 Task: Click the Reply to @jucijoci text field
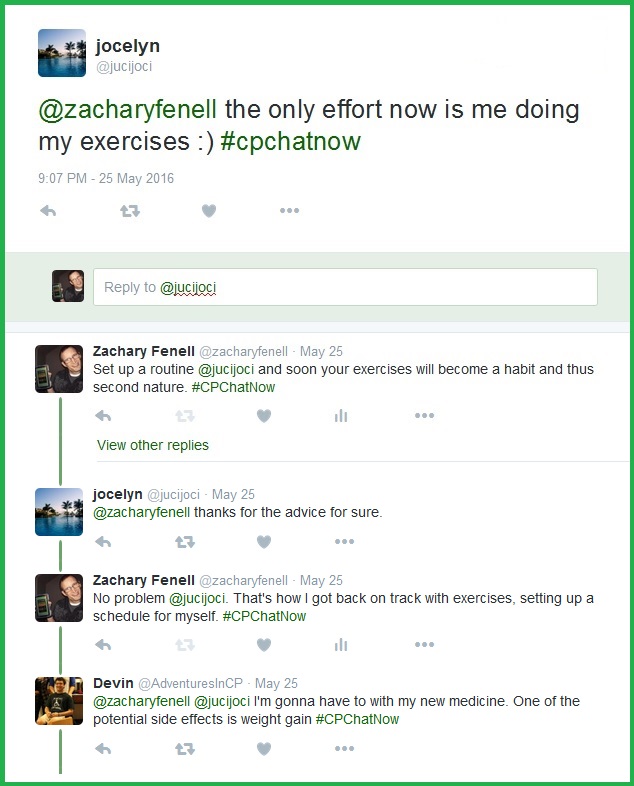pyautogui.click(x=344, y=287)
